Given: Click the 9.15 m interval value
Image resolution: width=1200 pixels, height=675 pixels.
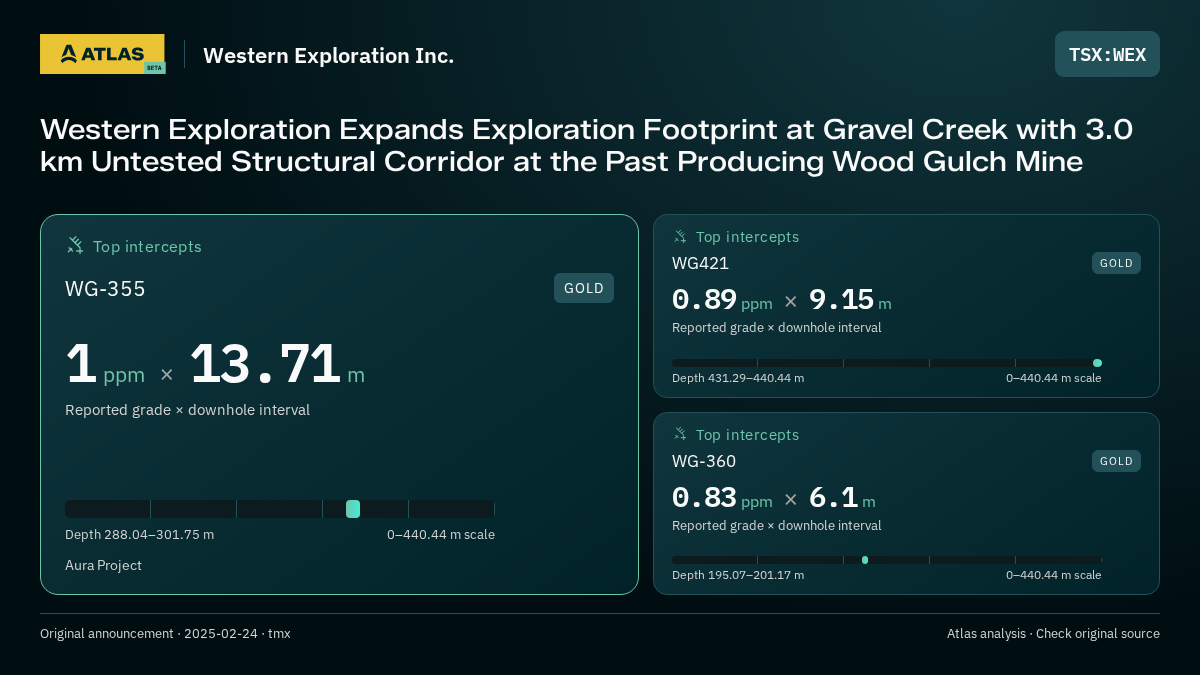Looking at the screenshot, I should (850, 300).
